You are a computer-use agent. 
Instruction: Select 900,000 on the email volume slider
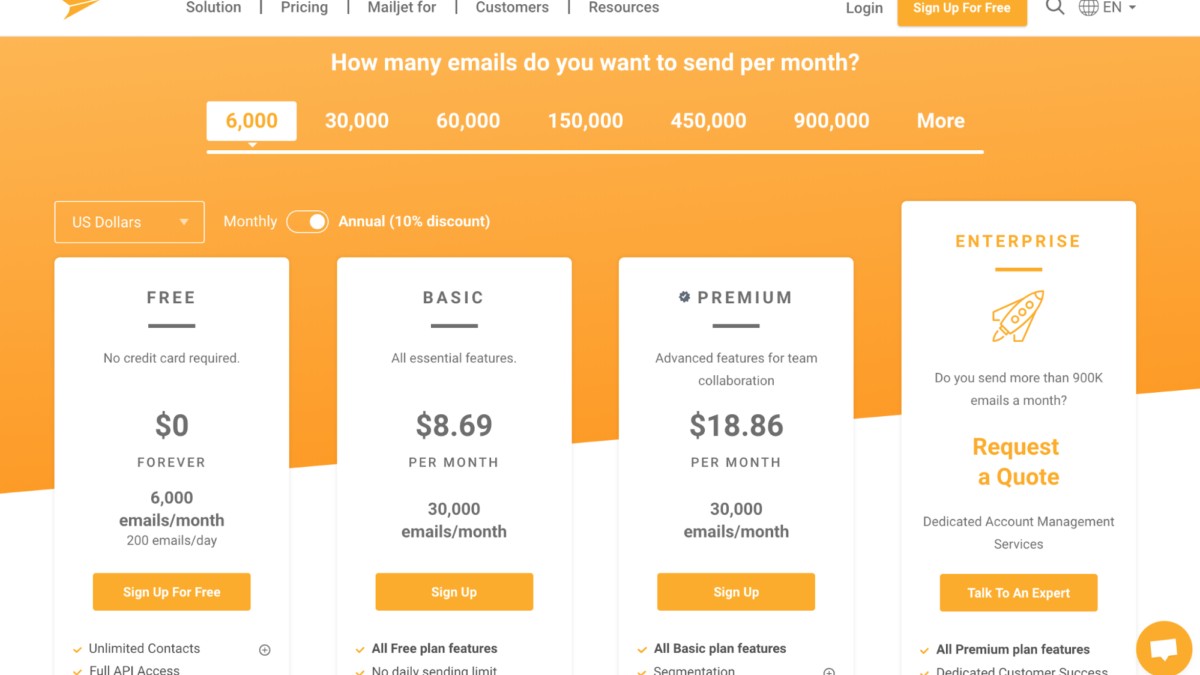coord(831,121)
